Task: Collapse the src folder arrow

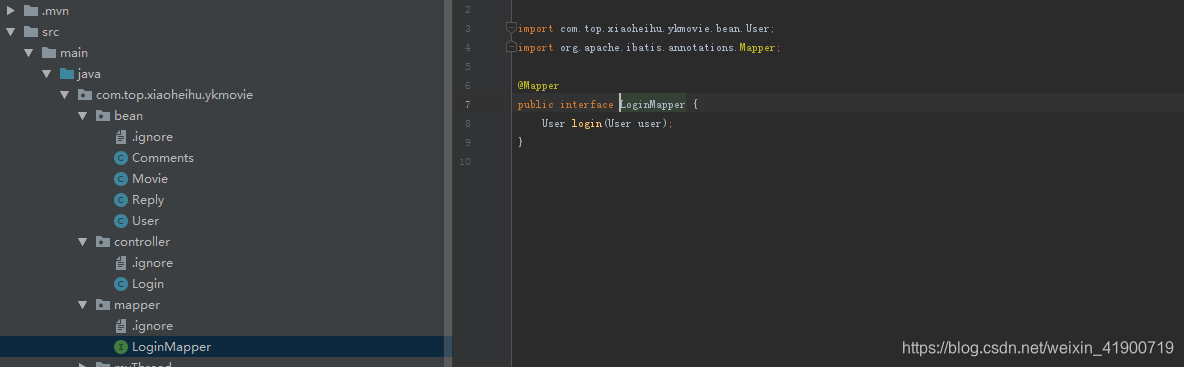Action: pos(11,32)
